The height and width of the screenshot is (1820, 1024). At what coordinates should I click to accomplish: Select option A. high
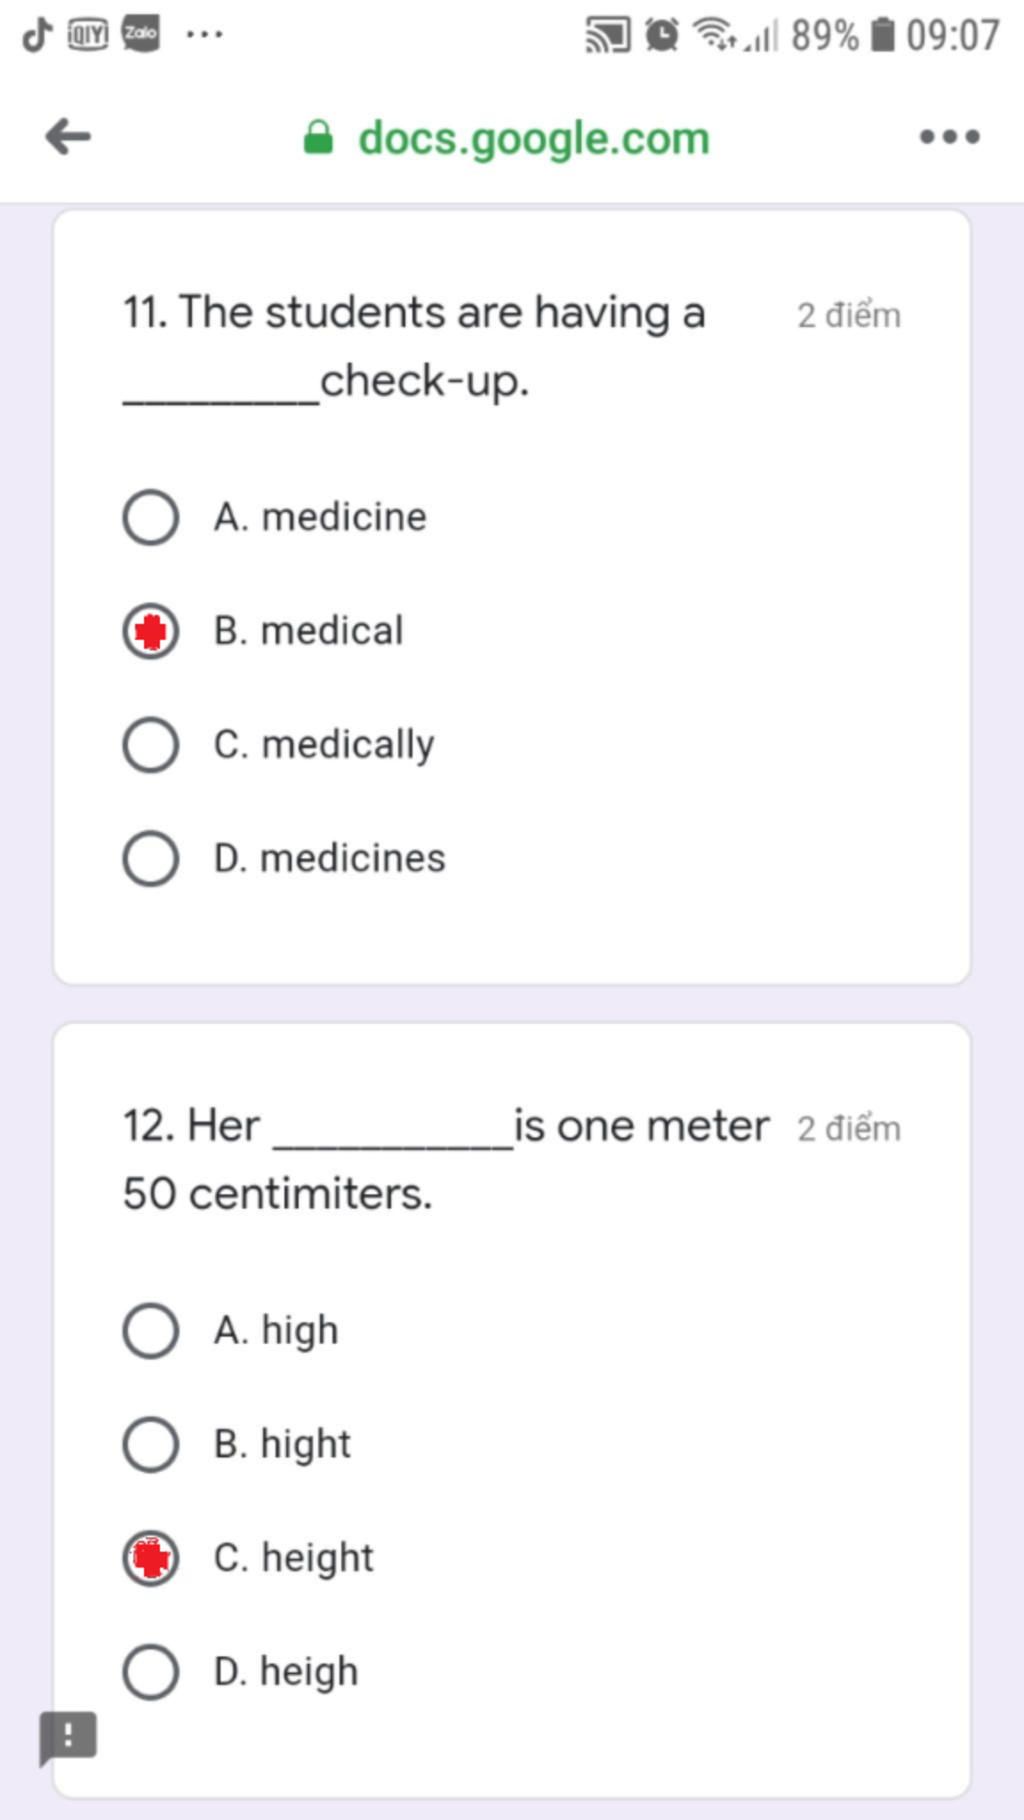(231, 1331)
